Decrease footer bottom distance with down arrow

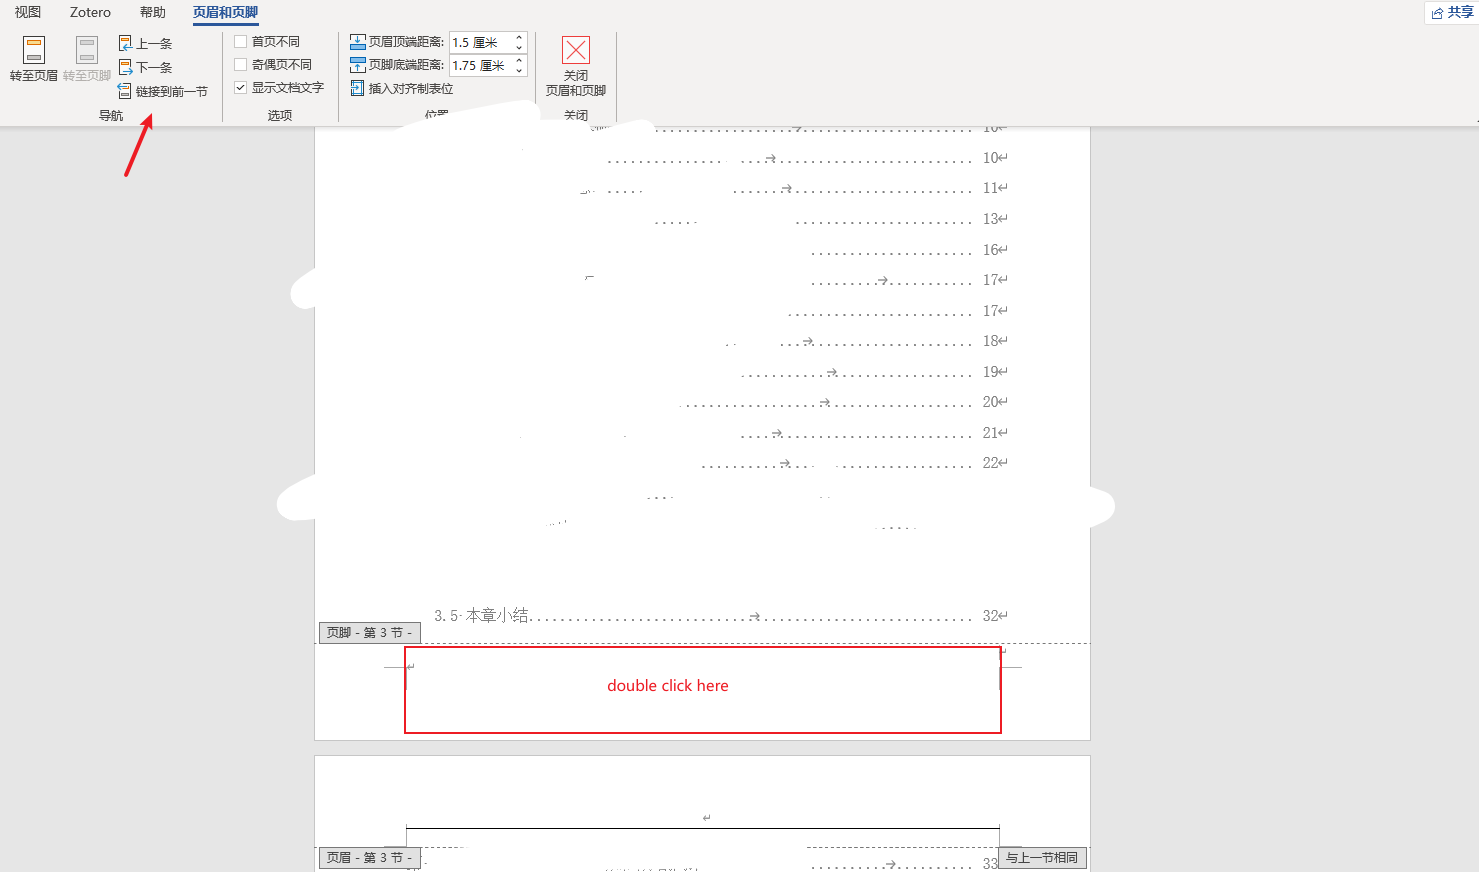[519, 70]
